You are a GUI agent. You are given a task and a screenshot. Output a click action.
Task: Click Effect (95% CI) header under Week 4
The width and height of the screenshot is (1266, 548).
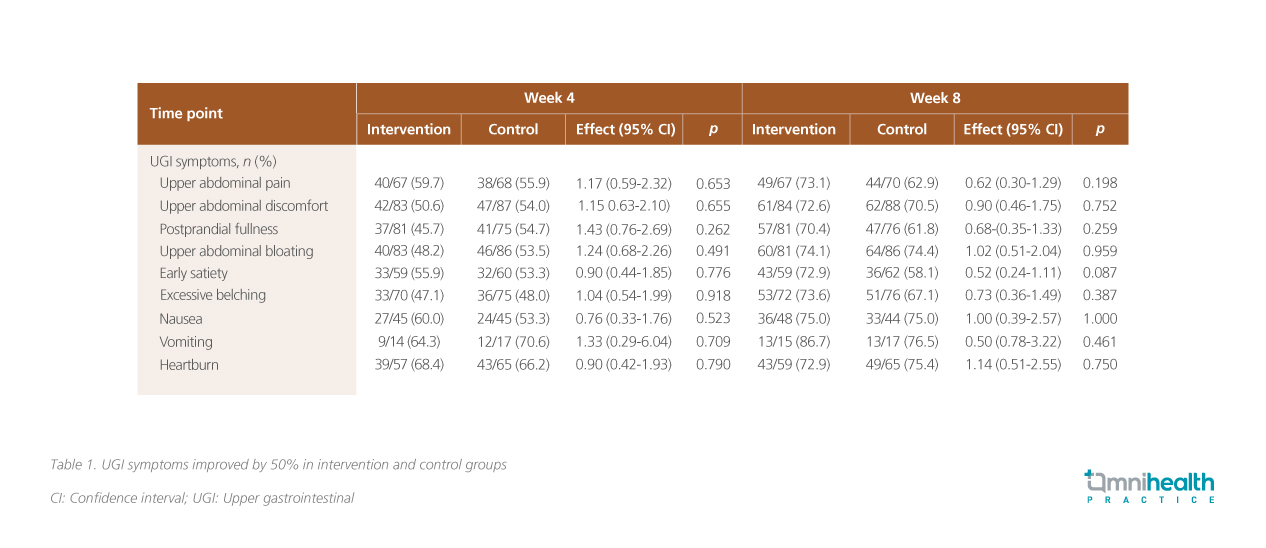(x=625, y=130)
